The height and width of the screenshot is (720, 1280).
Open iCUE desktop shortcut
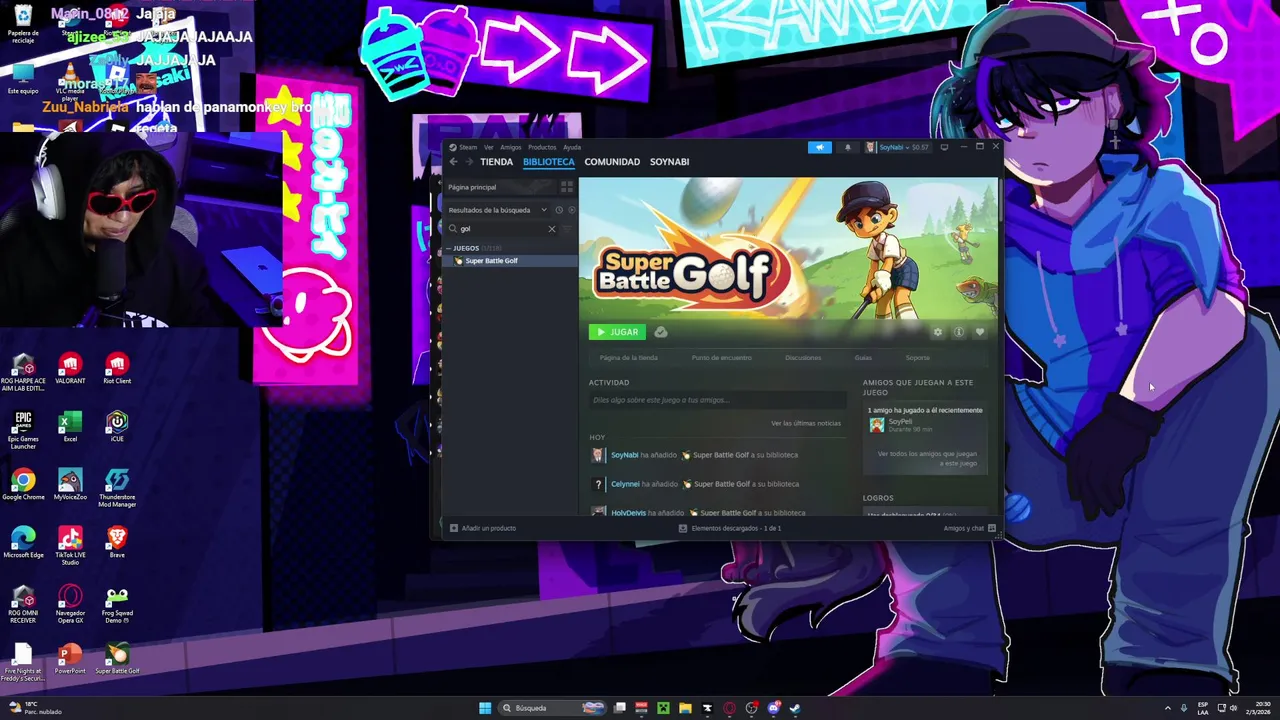[117, 426]
